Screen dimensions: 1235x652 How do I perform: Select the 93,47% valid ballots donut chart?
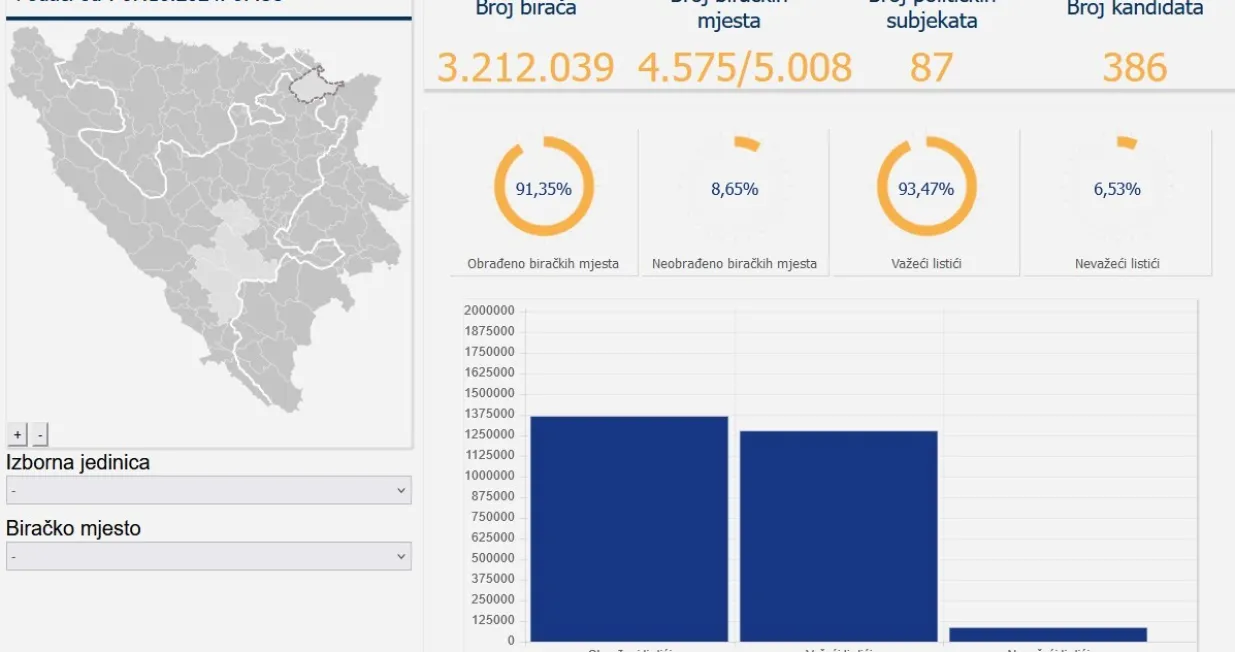tap(926, 188)
